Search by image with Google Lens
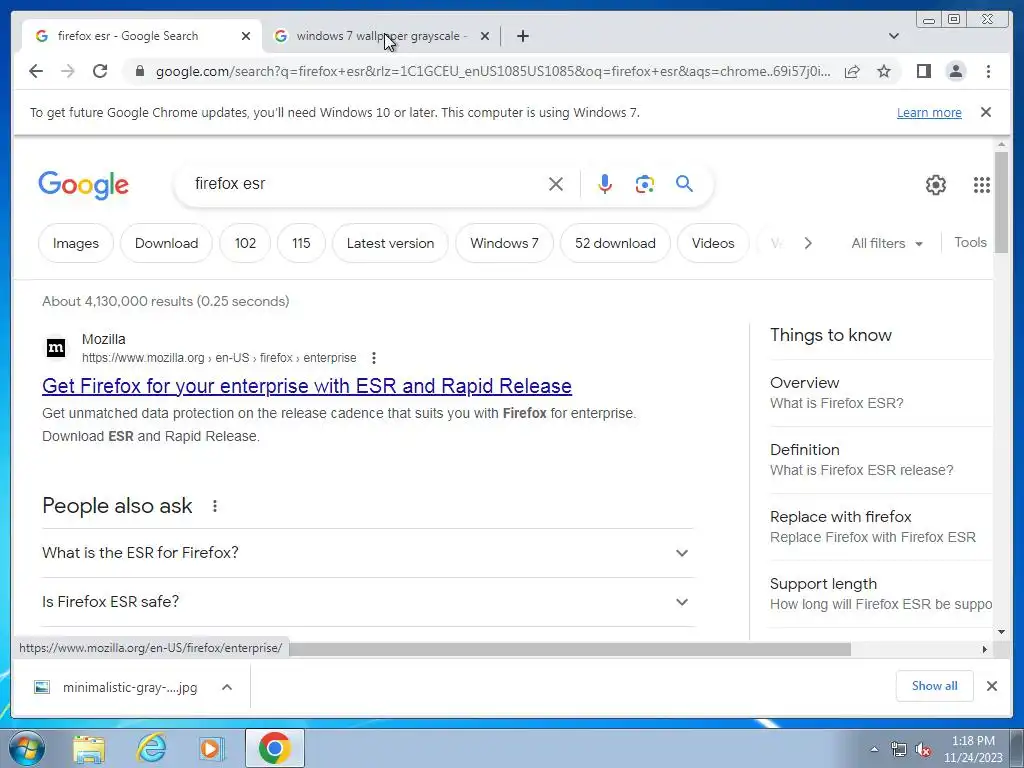The width and height of the screenshot is (1024, 768). (645, 184)
